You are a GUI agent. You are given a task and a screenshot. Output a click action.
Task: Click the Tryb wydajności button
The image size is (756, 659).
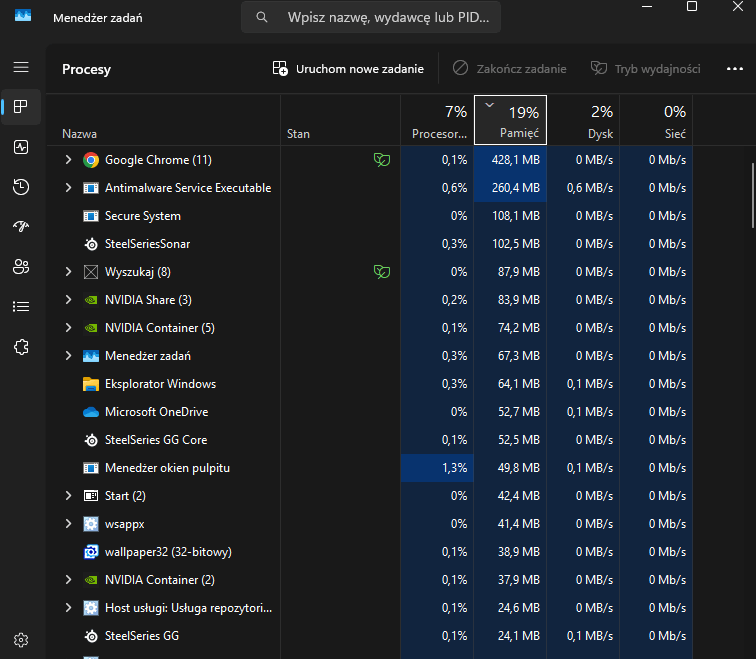point(646,68)
